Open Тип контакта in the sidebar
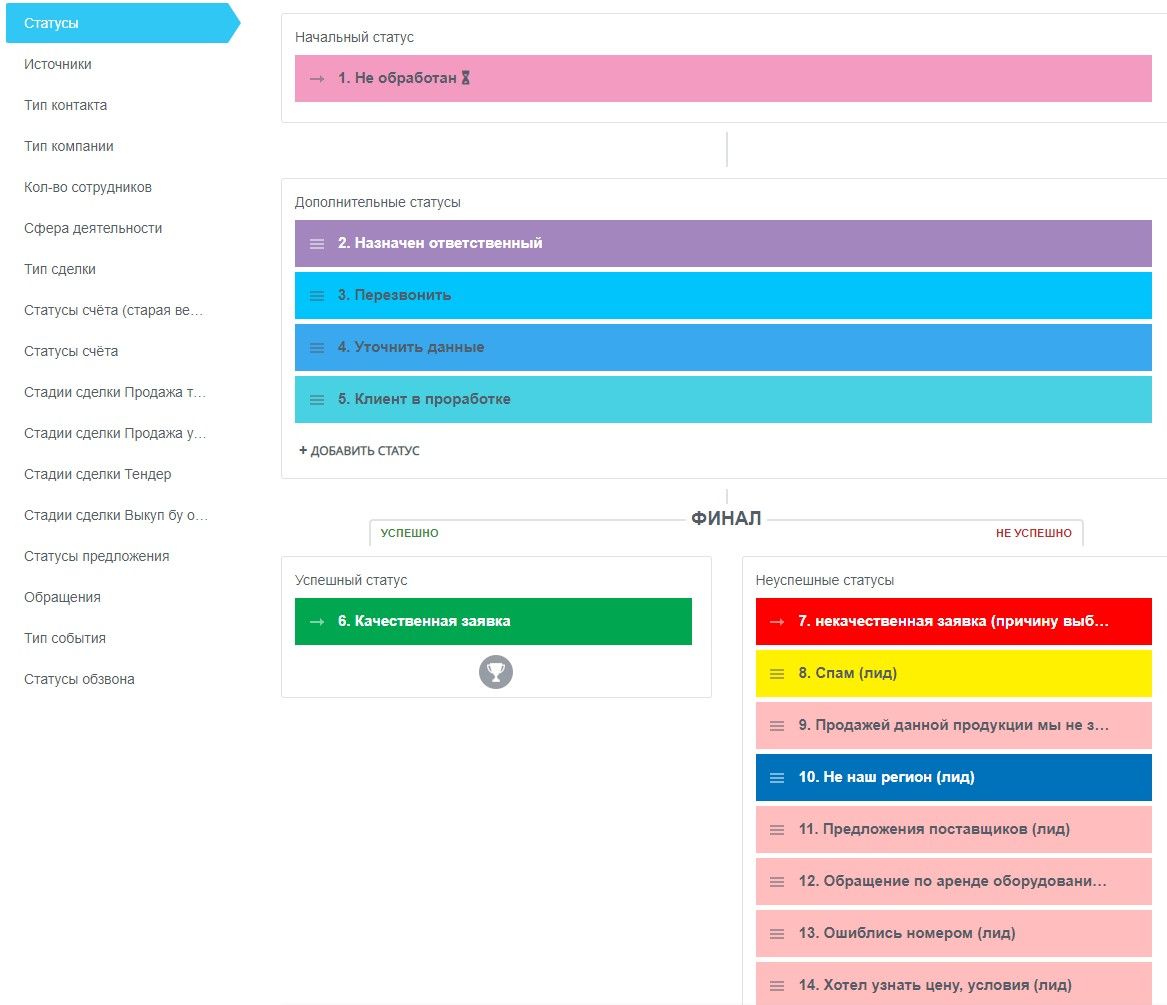Screen dimensions: 1167x1005 [66, 105]
